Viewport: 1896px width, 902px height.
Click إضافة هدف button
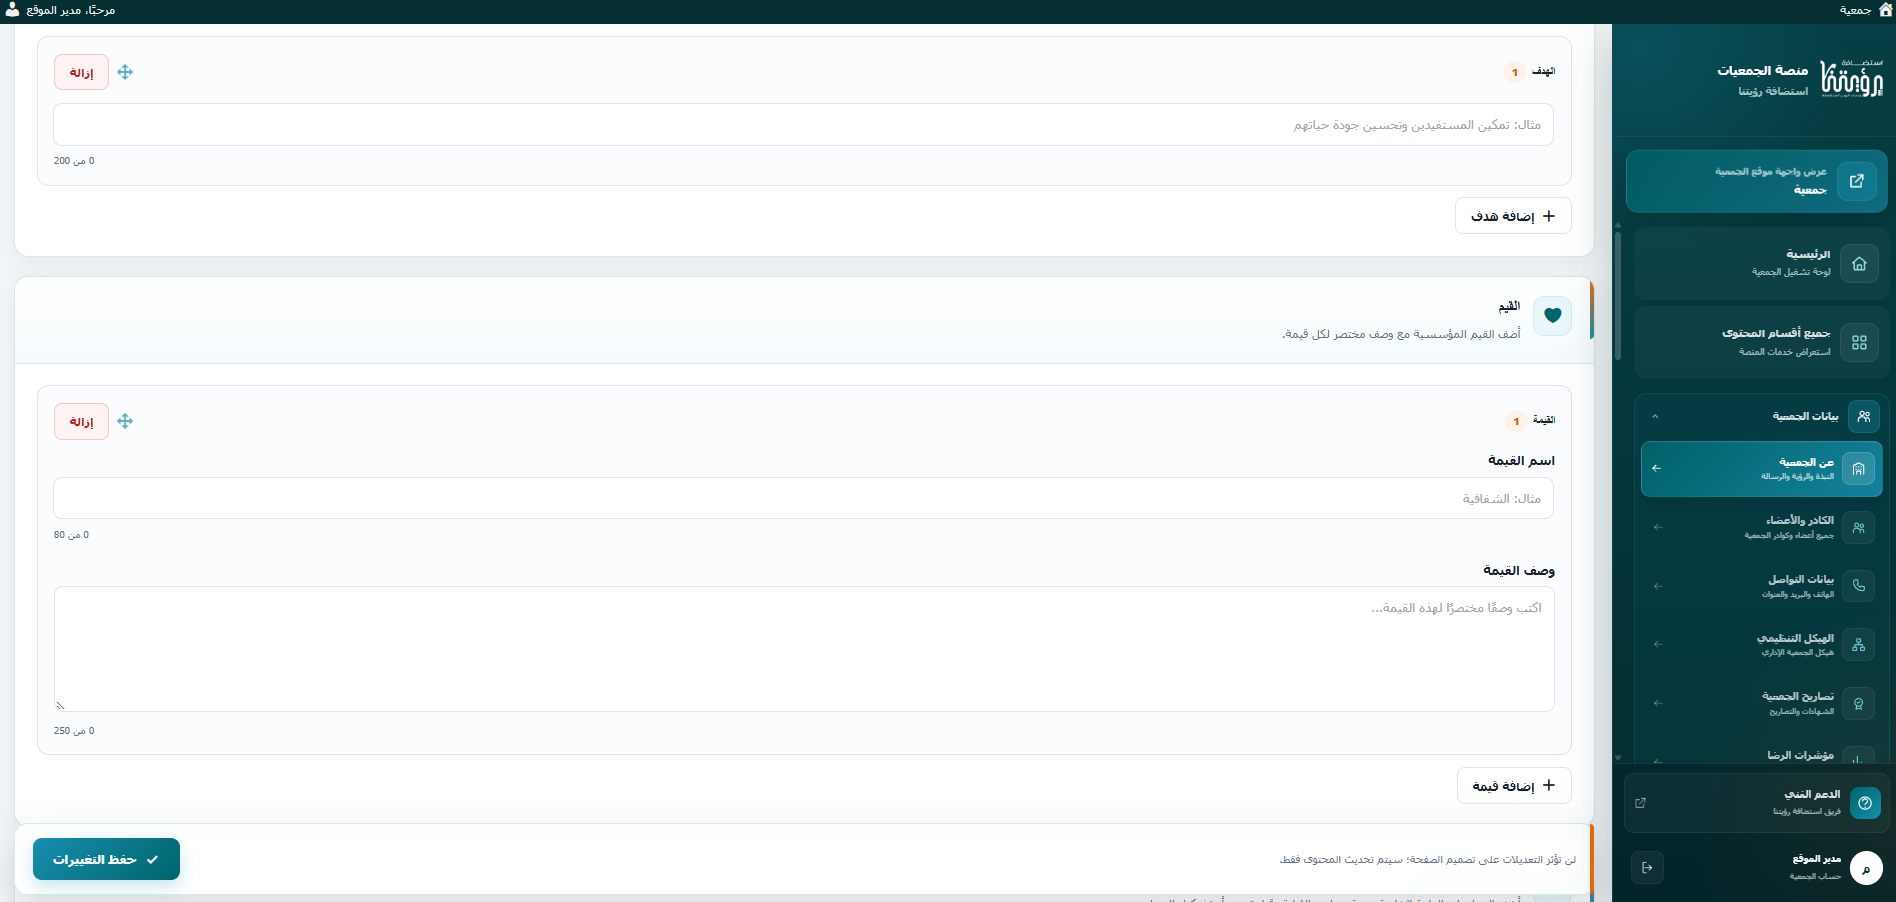coord(1513,216)
